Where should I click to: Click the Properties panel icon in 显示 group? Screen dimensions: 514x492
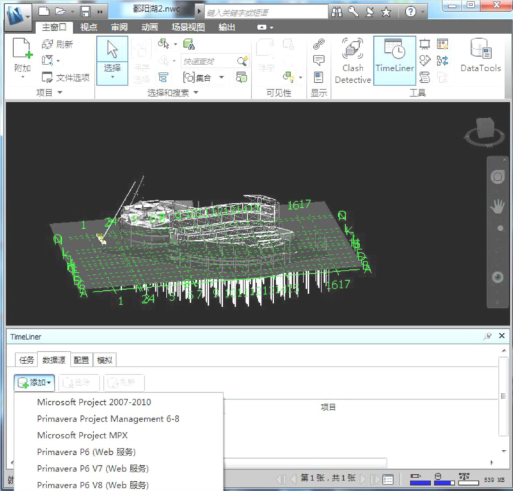point(318,77)
